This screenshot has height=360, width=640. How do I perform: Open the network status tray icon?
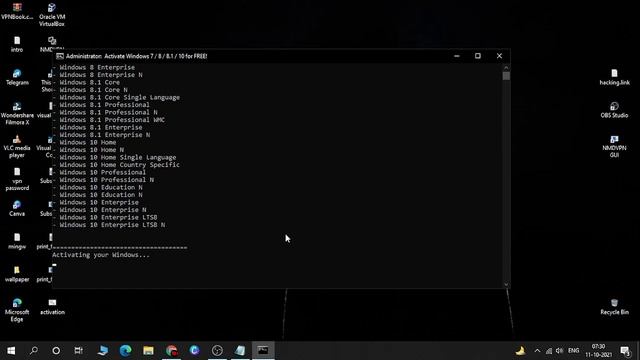coord(549,351)
